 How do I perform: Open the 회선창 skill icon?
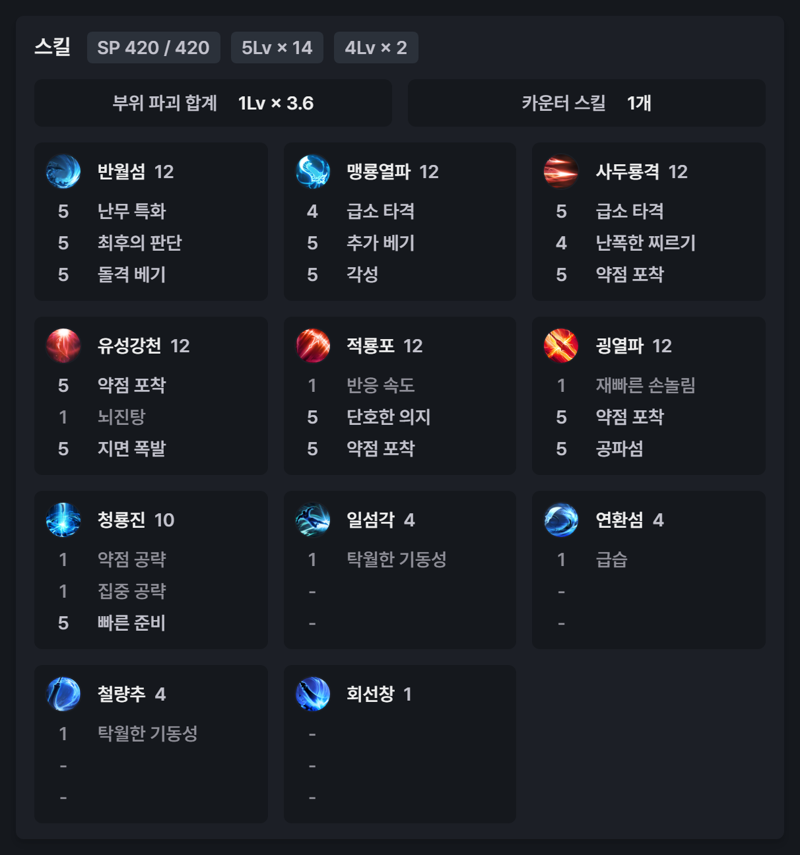pyautogui.click(x=312, y=694)
